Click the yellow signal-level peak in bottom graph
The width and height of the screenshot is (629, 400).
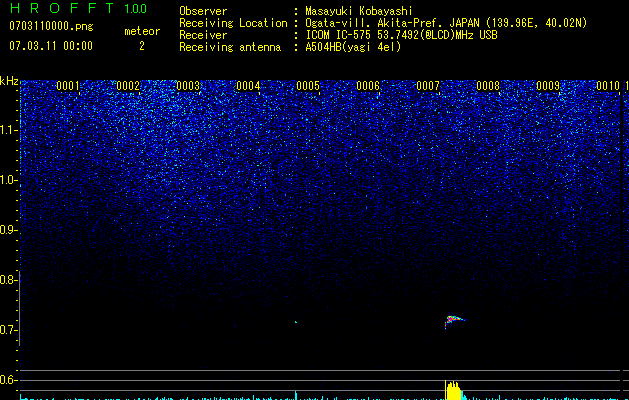[x=453, y=390]
